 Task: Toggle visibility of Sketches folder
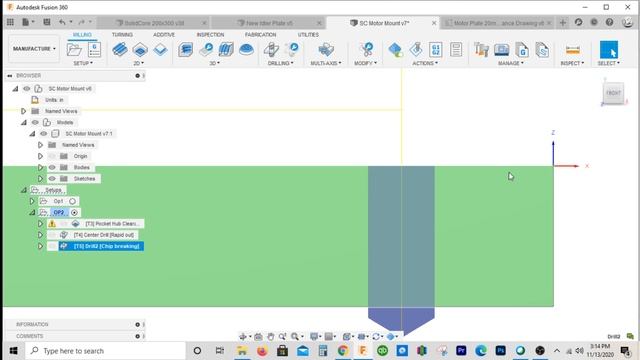pyautogui.click(x=52, y=179)
